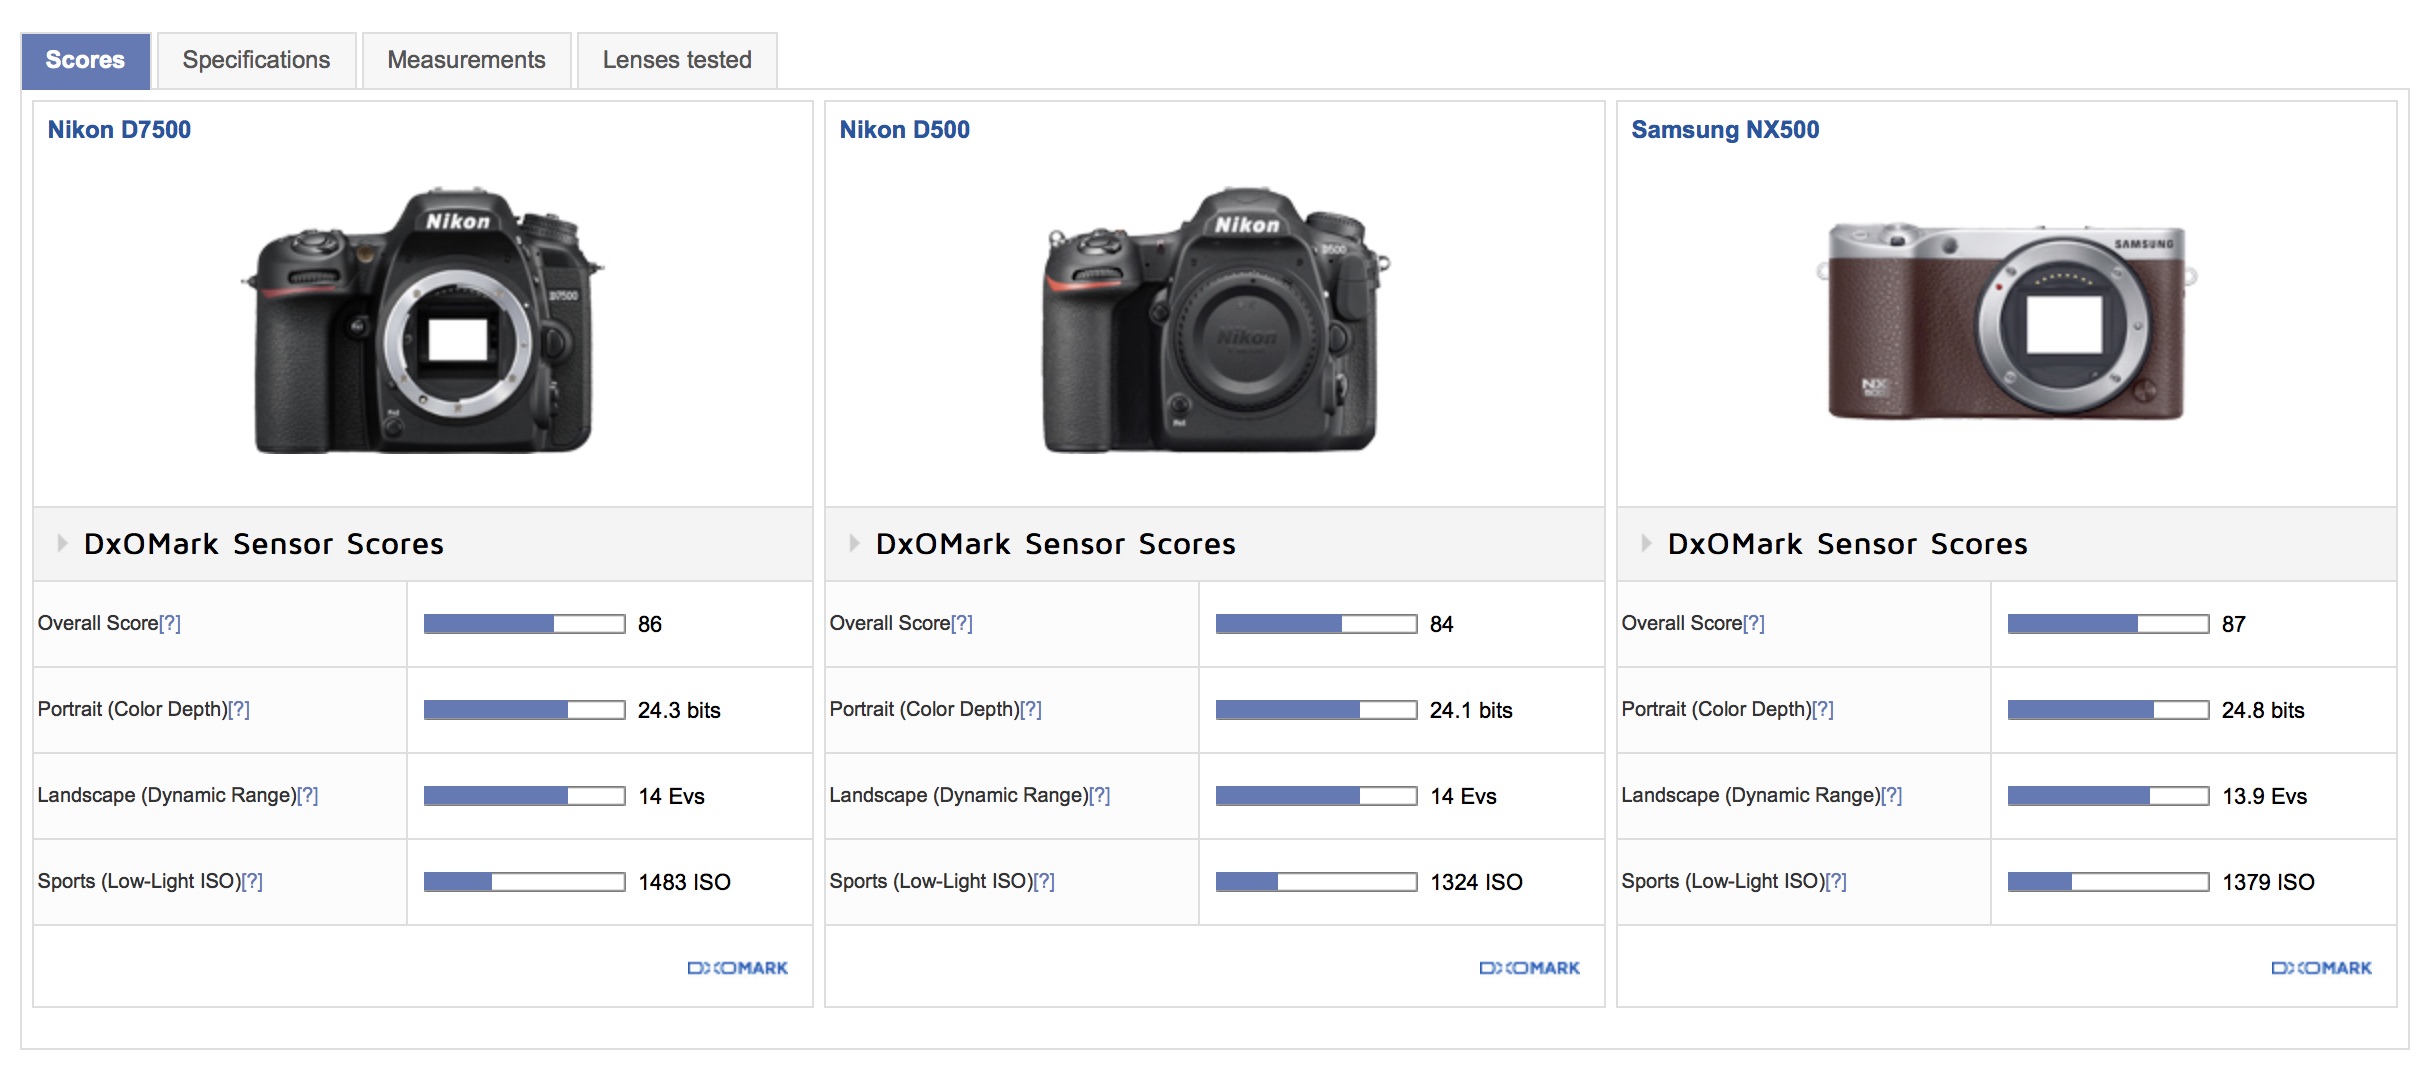Open Portrait Color Depth help [?] for Nikon D7500
This screenshot has height=1066, width=2420.
pos(239,709)
